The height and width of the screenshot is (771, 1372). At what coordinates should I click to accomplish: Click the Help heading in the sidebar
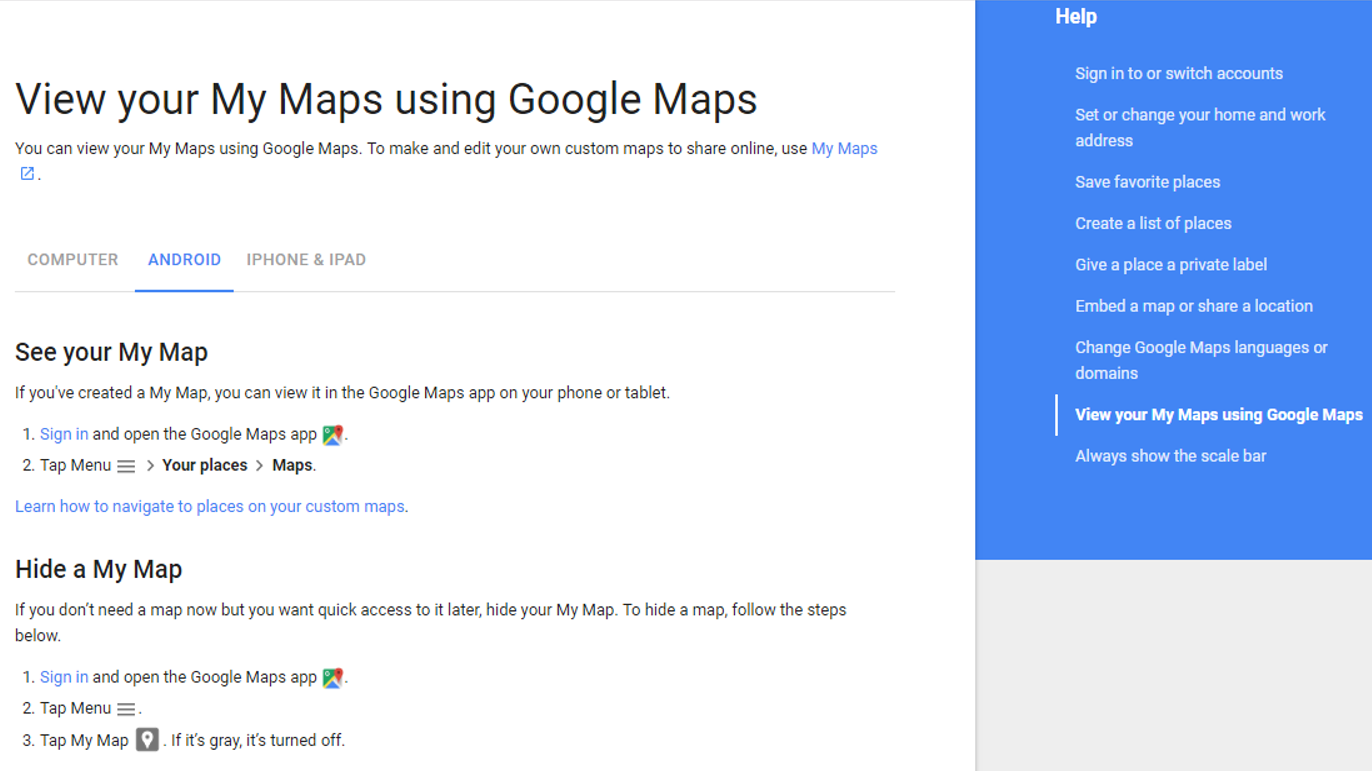tap(1076, 16)
